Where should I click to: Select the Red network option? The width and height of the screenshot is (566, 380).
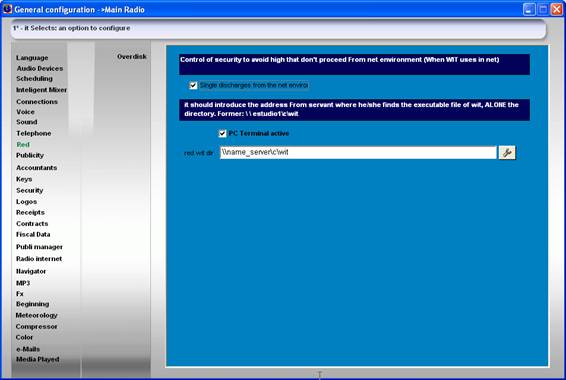[23, 144]
